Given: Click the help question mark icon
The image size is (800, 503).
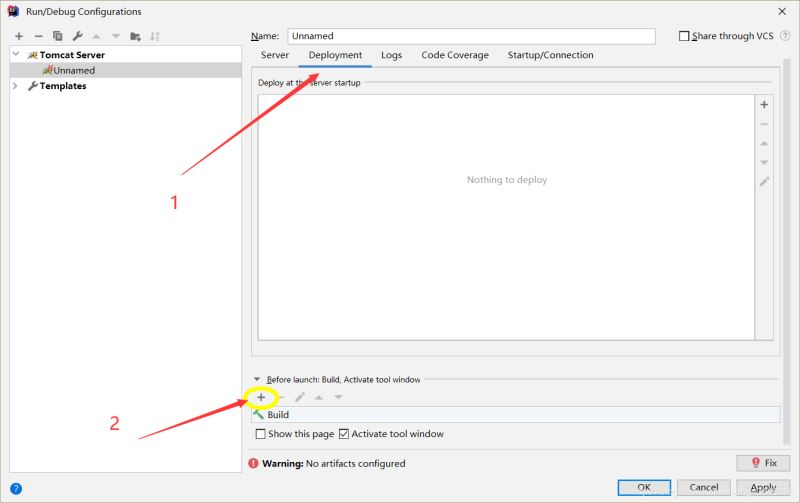Looking at the screenshot, I should coord(16,488).
